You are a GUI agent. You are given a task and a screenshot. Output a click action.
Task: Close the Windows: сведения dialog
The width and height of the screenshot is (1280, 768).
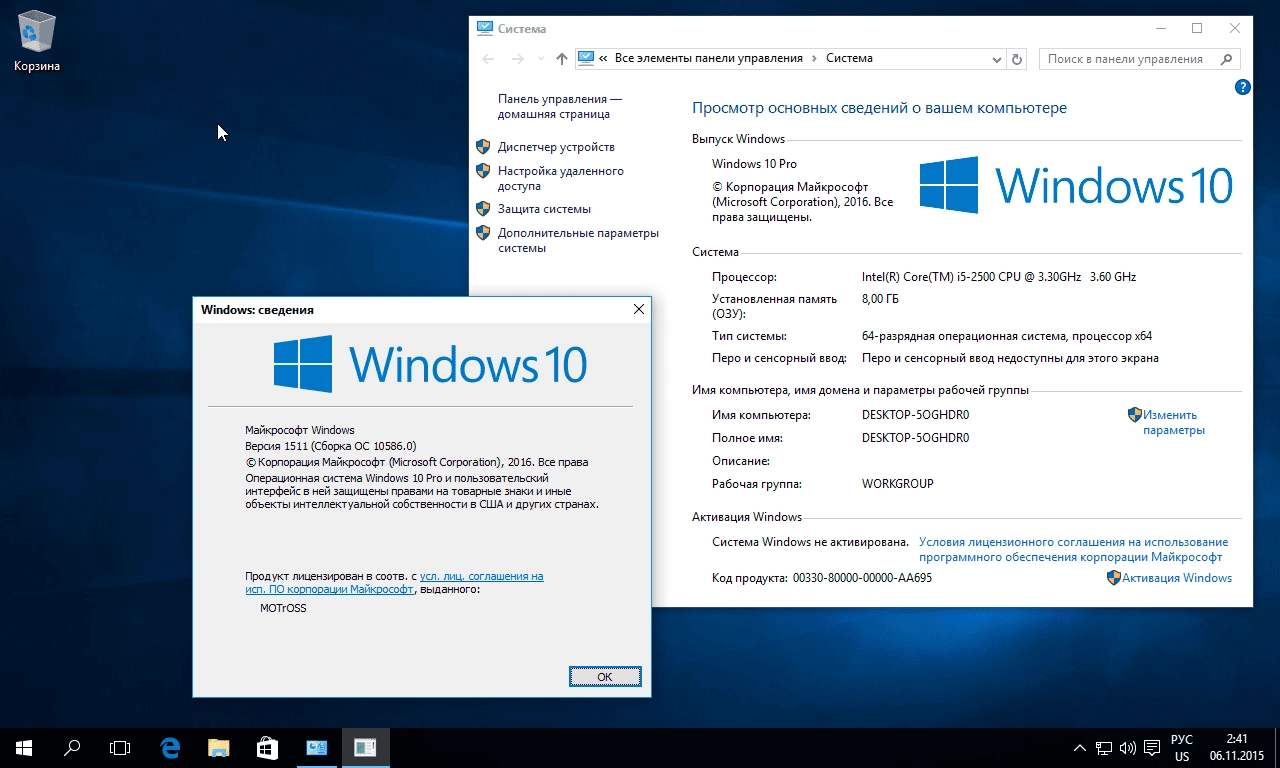coord(638,310)
